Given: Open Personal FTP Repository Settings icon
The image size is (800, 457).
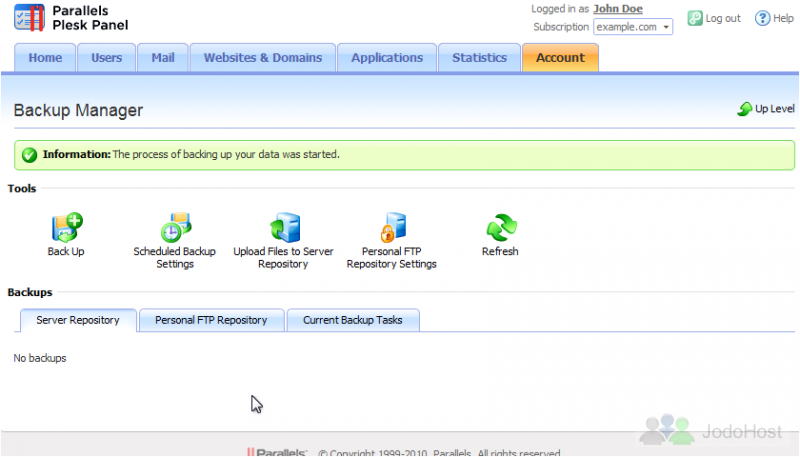Looking at the screenshot, I should pyautogui.click(x=393, y=227).
